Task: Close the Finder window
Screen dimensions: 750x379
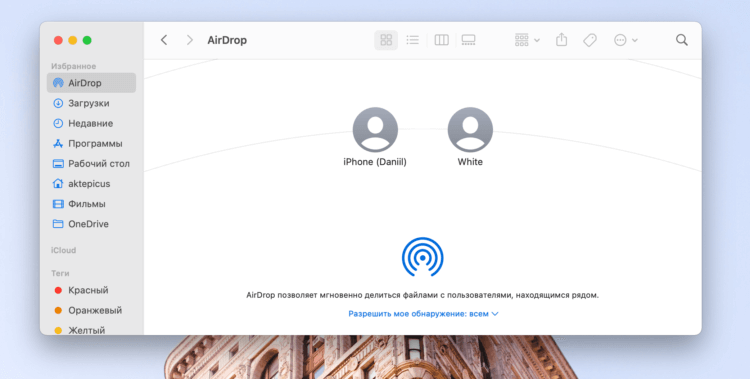Action: pos(58,40)
